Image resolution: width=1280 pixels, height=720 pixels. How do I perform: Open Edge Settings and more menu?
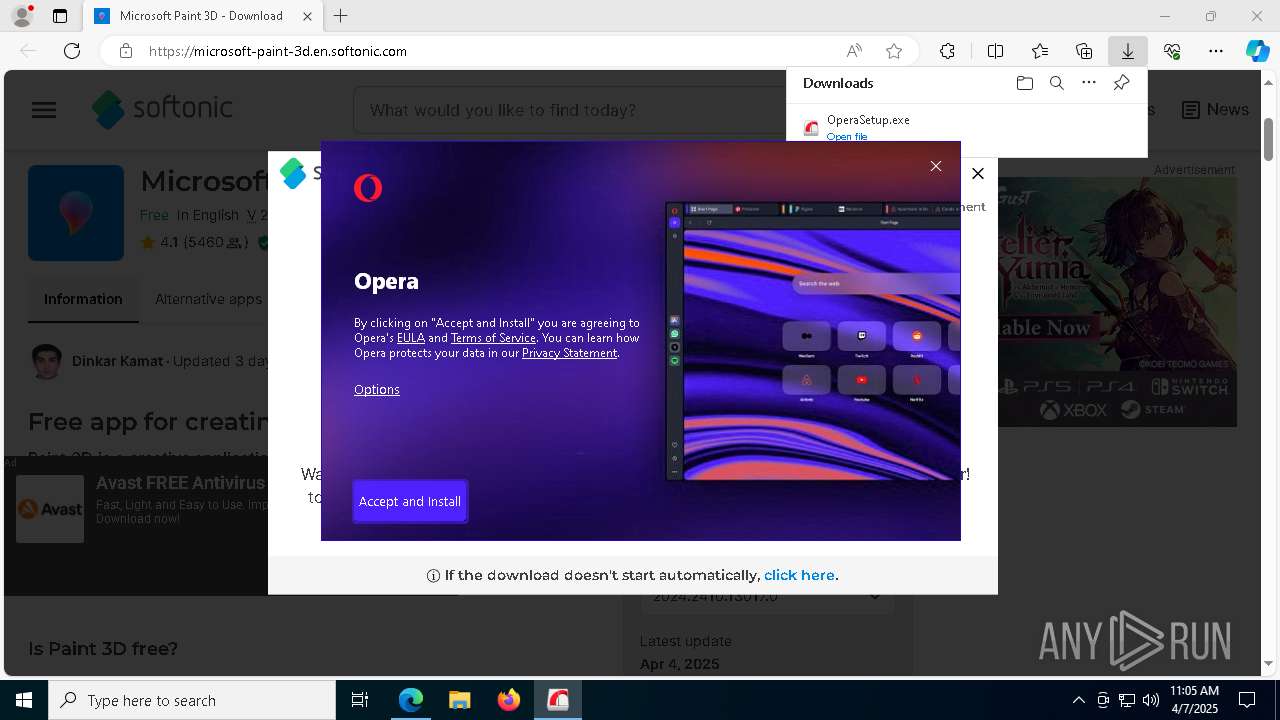1216,51
